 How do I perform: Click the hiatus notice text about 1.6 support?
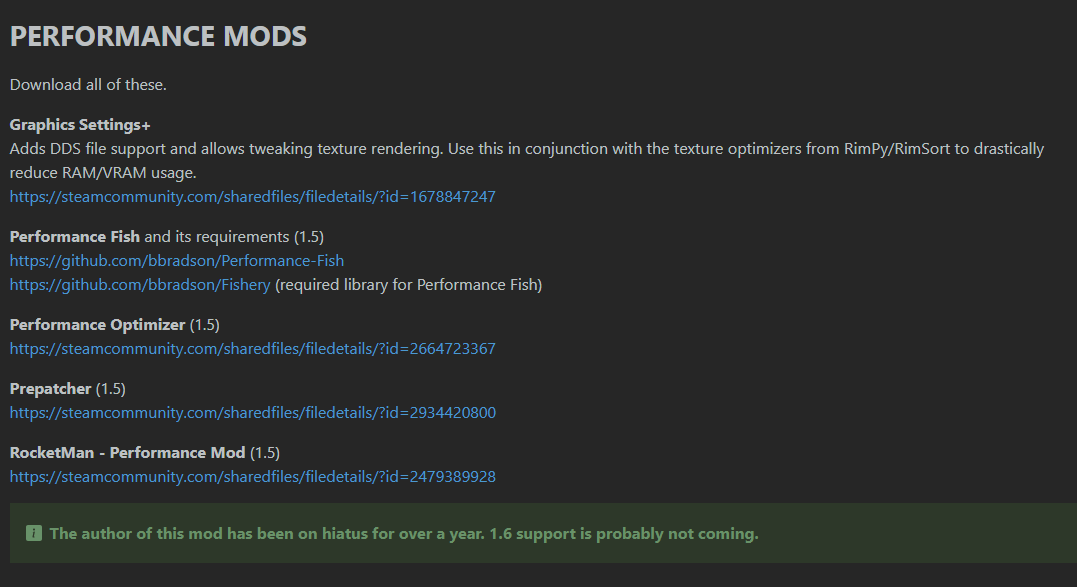pyautogui.click(x=404, y=533)
